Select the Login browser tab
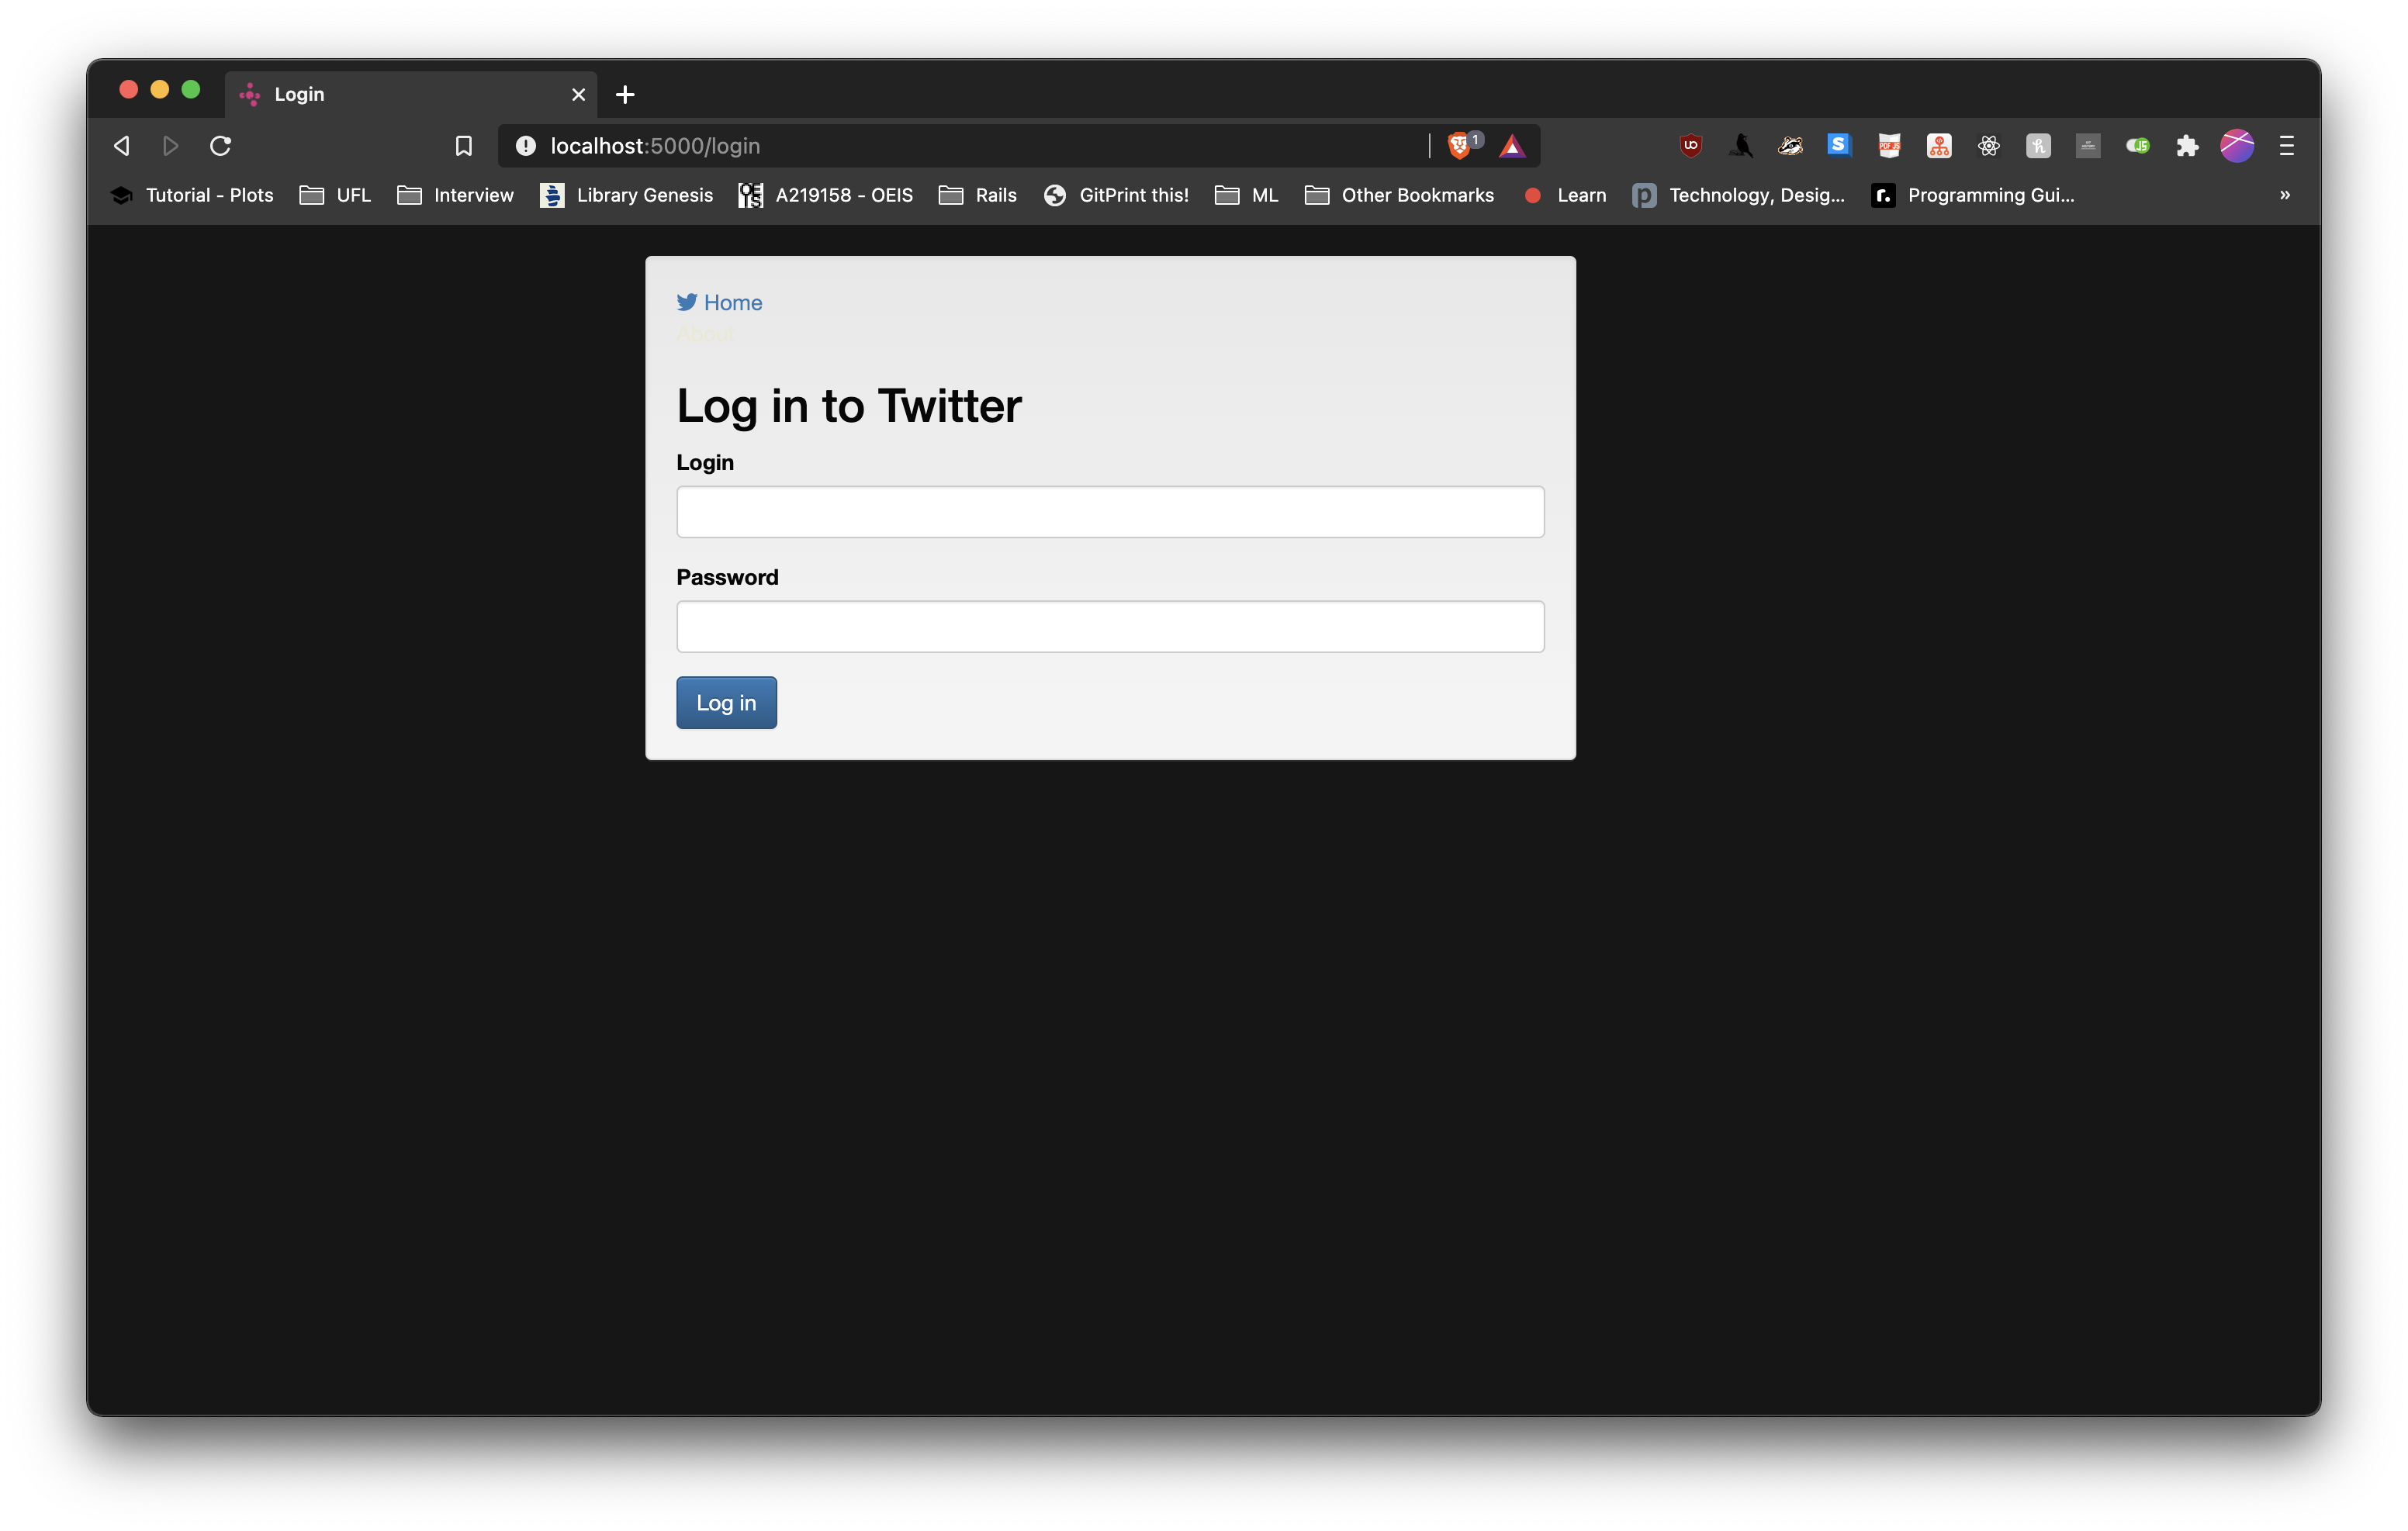This screenshot has width=2408, height=1531. (x=400, y=94)
